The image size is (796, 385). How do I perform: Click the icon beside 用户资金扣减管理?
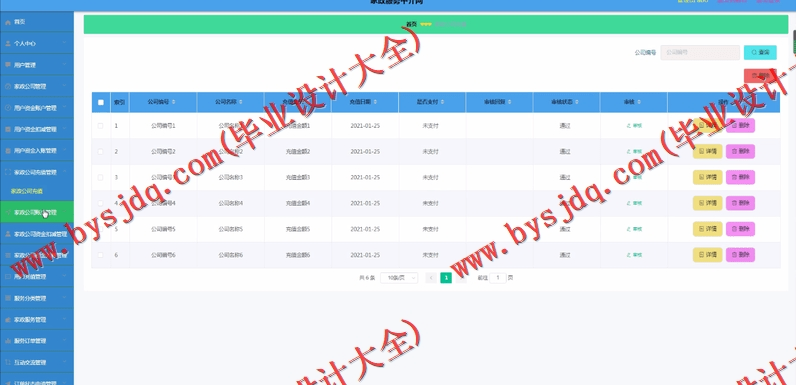(x=8, y=130)
